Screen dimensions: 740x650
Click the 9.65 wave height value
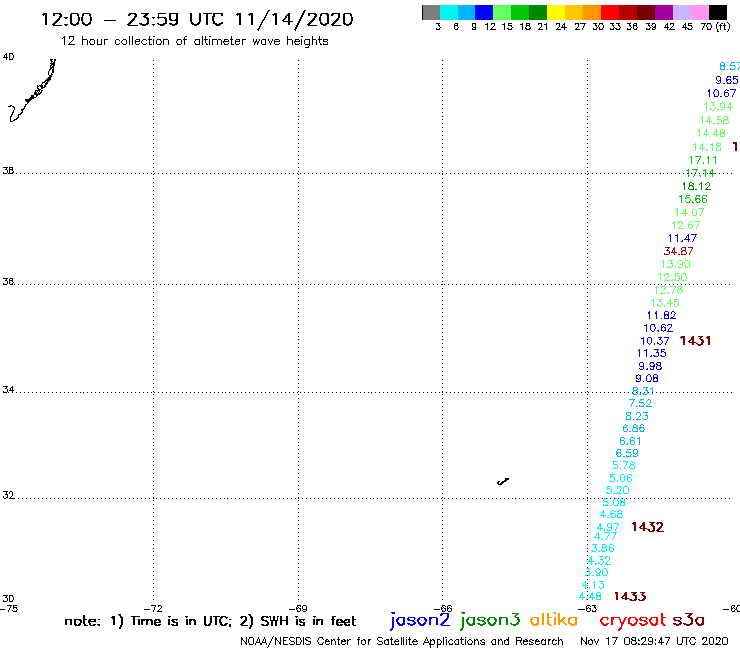(727, 80)
